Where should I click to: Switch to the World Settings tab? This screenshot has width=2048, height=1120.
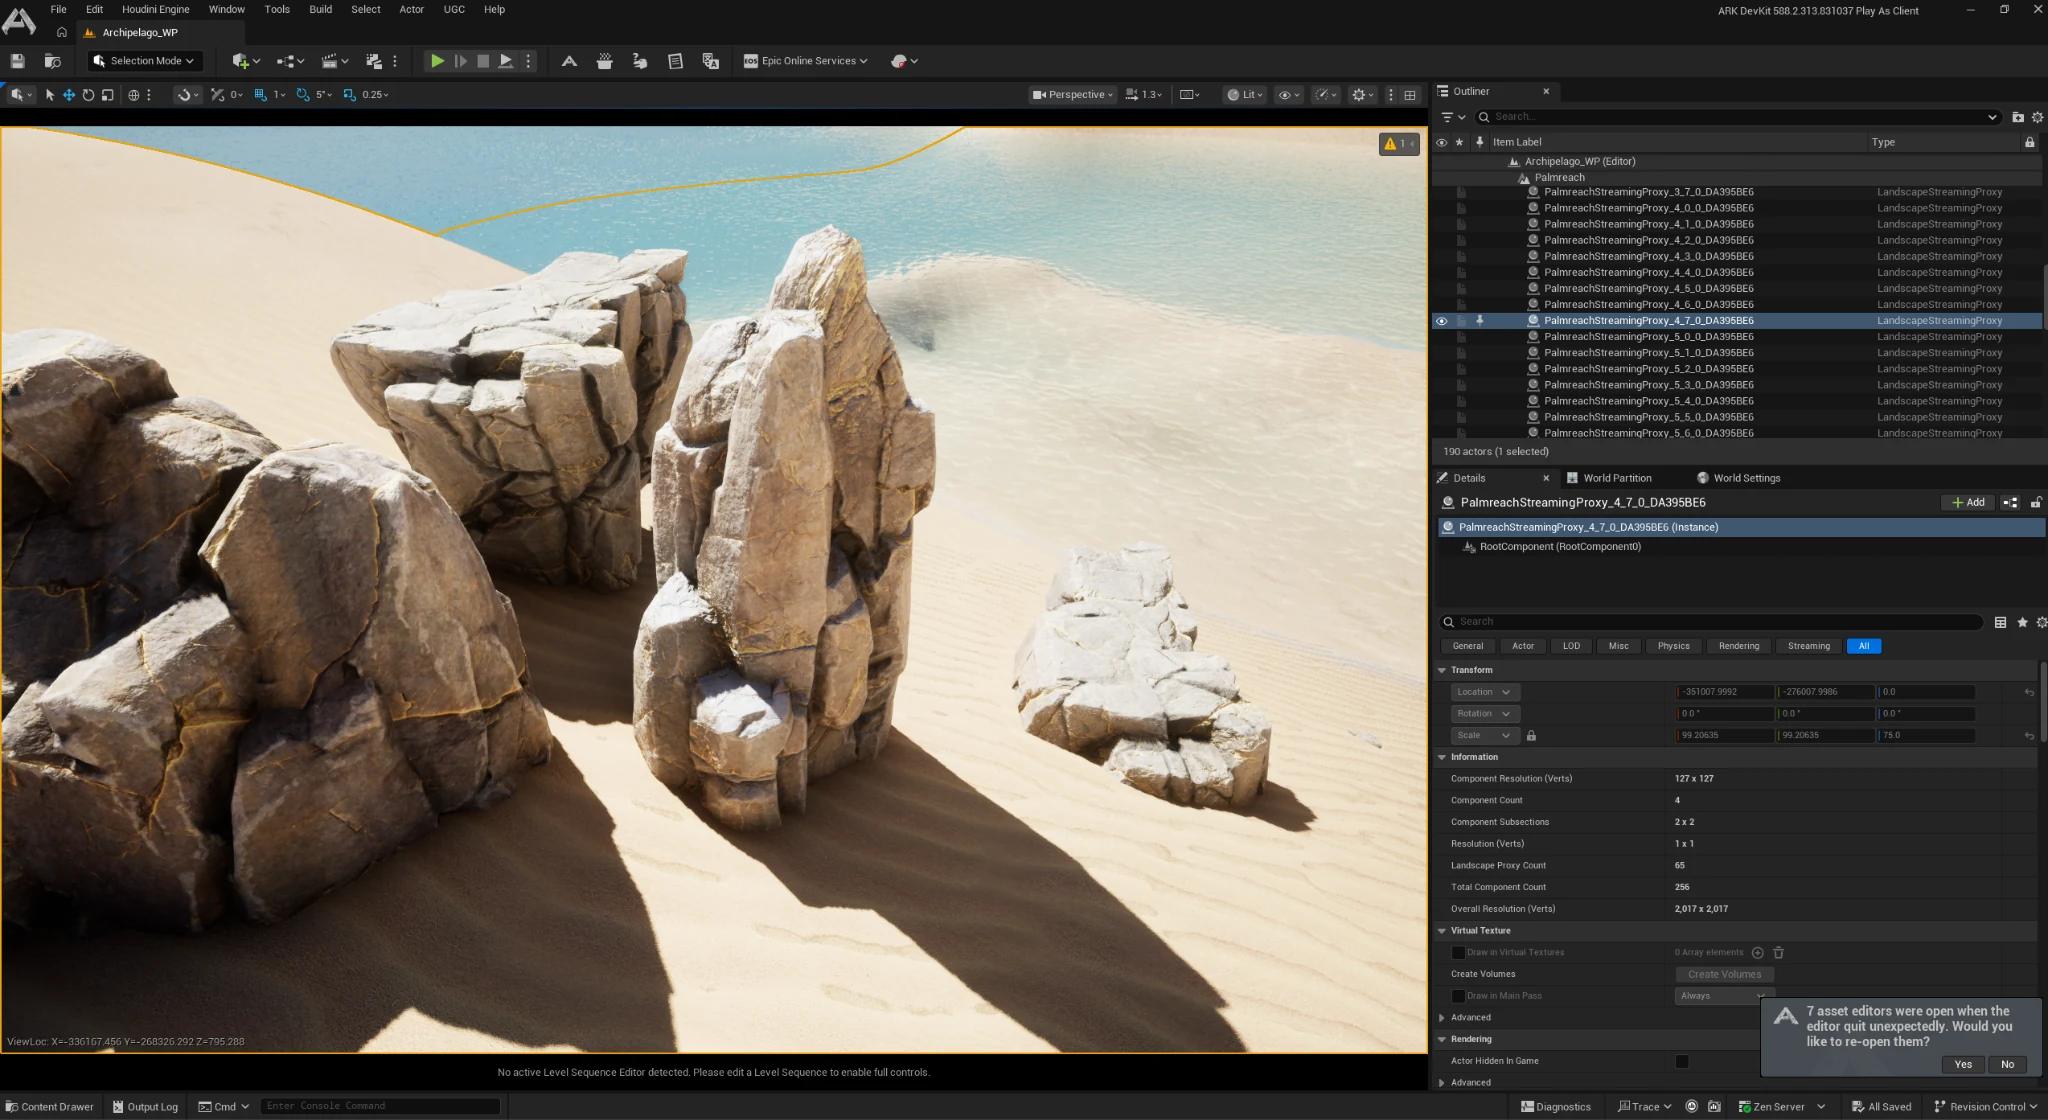click(x=1738, y=478)
